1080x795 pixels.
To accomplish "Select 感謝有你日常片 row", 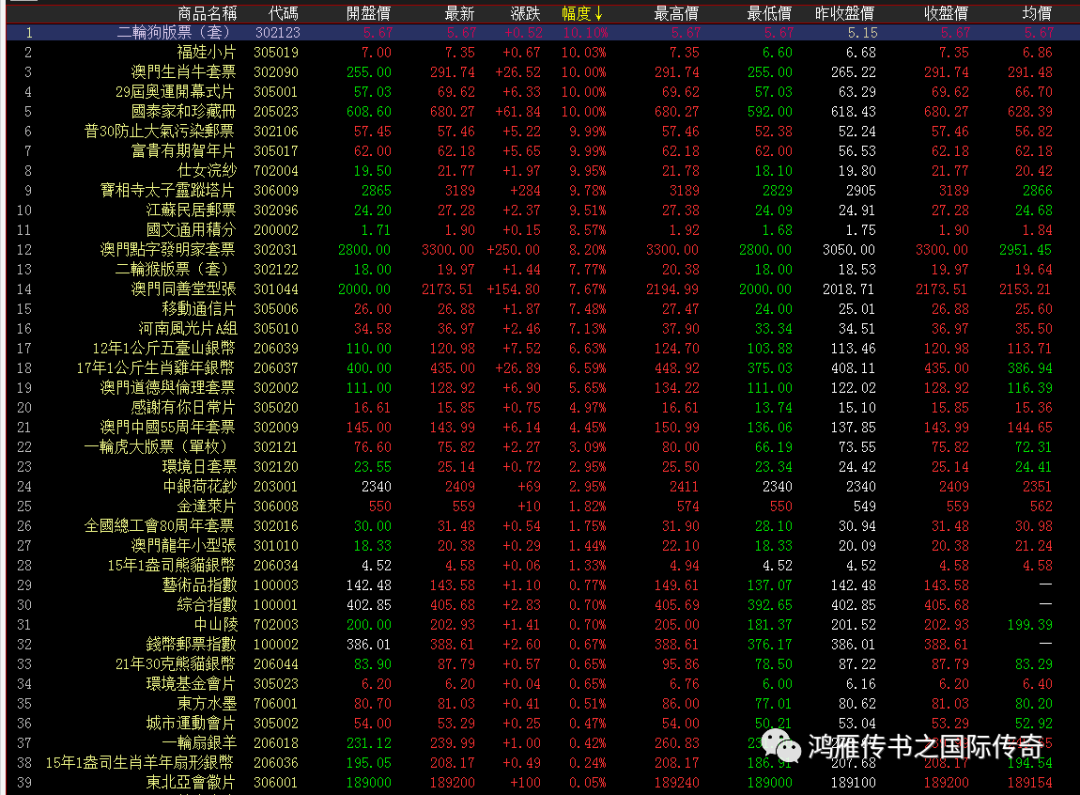I will point(543,408).
